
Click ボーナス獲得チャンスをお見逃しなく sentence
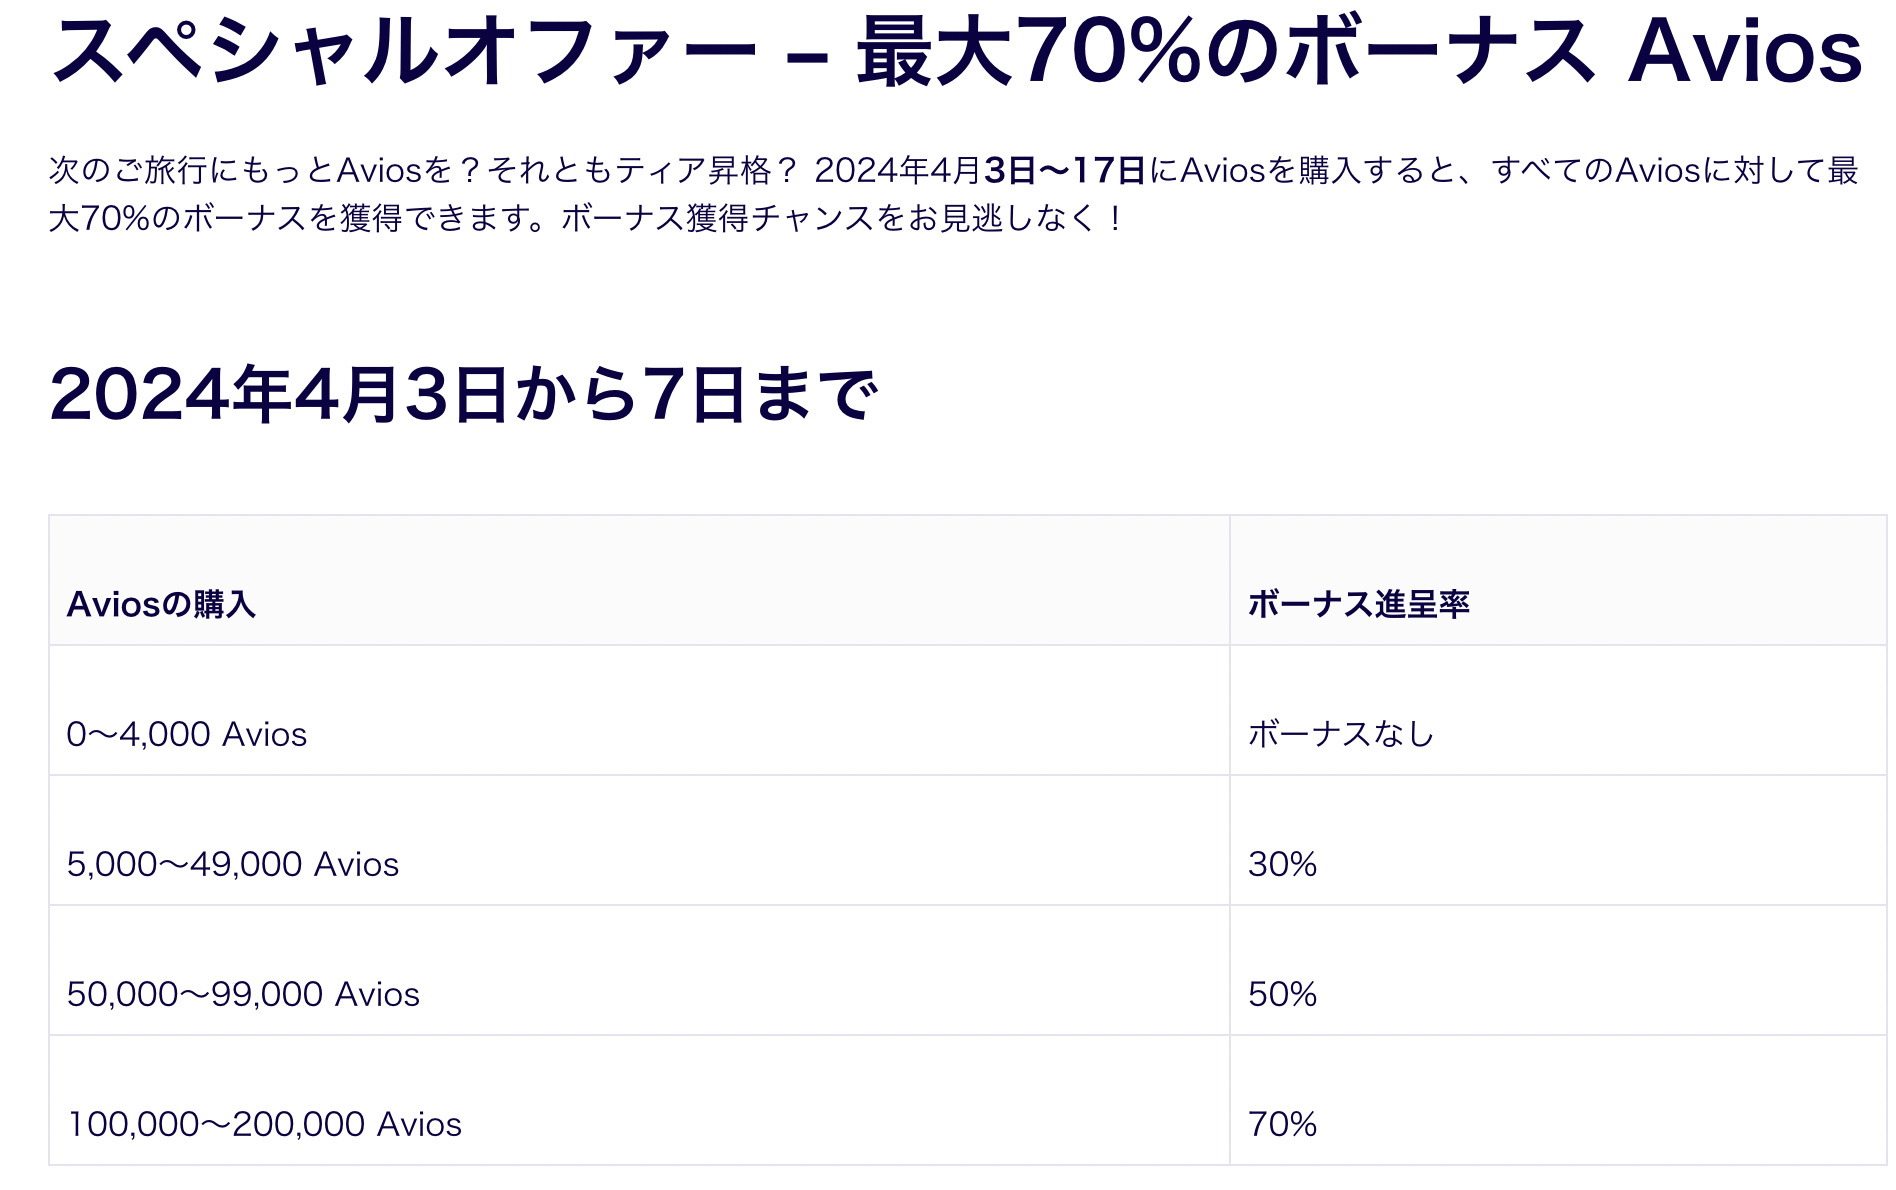(x=833, y=218)
